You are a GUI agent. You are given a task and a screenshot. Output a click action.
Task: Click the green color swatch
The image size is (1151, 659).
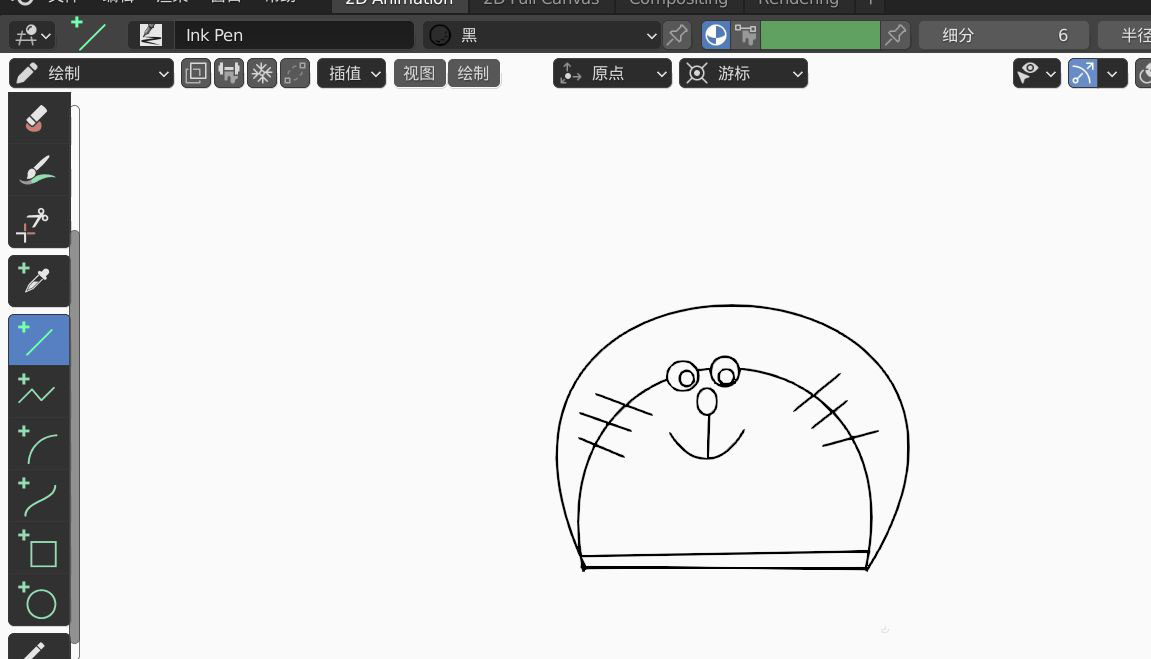point(820,35)
